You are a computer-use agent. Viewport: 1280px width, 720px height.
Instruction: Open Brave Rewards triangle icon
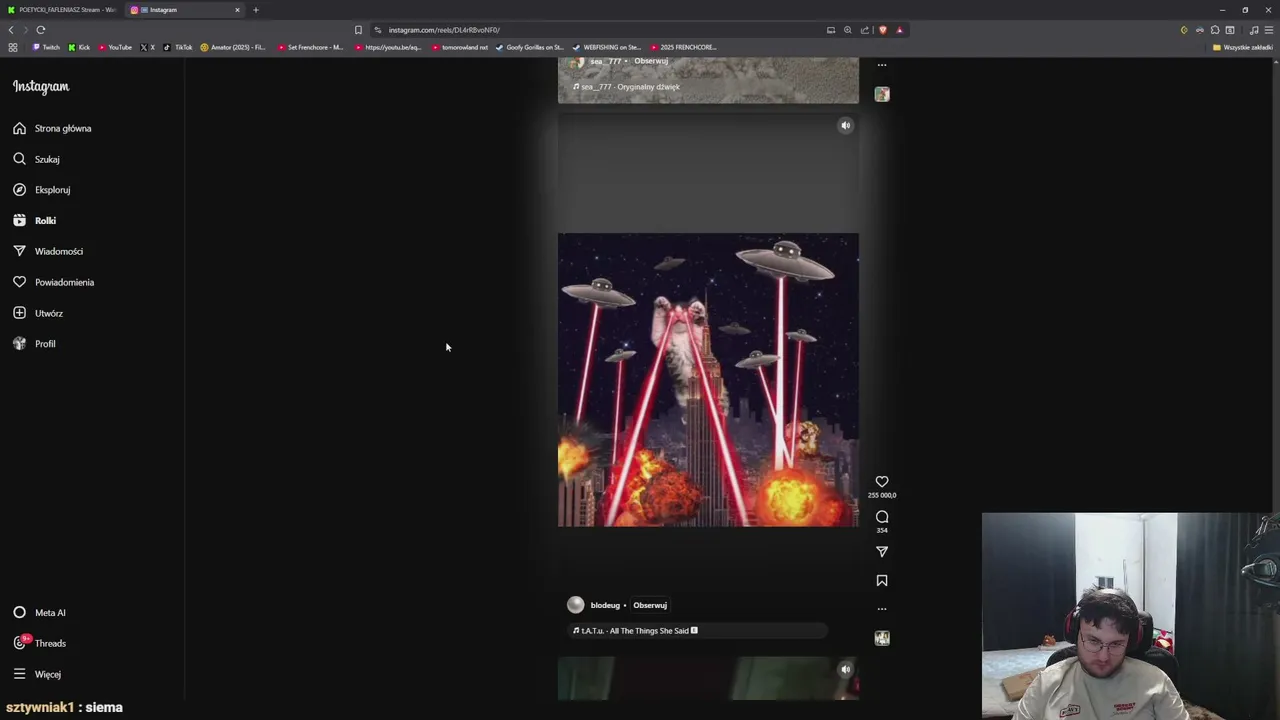pos(899,30)
